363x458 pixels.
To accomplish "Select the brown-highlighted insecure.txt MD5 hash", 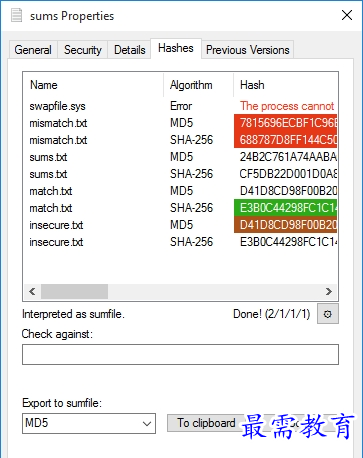I will (285, 225).
